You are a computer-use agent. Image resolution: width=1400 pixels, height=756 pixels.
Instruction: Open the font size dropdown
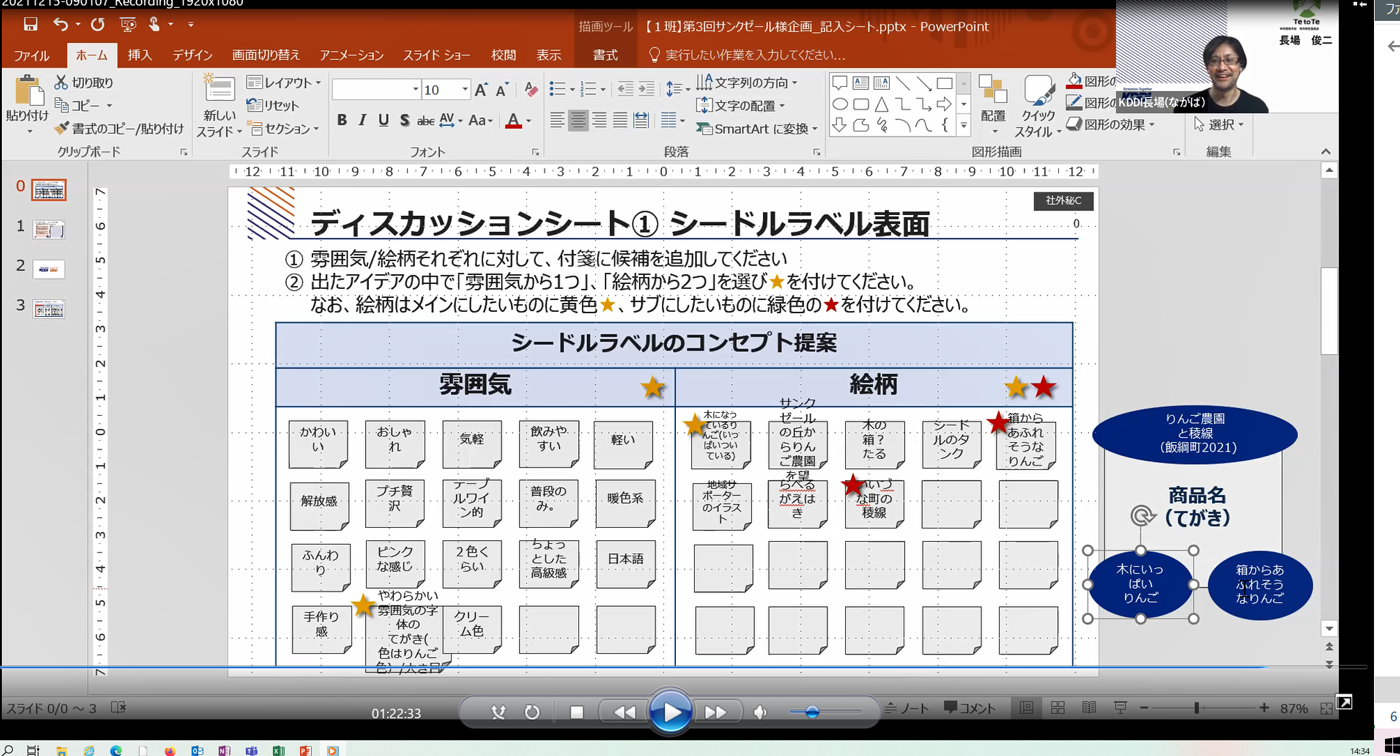[465, 90]
